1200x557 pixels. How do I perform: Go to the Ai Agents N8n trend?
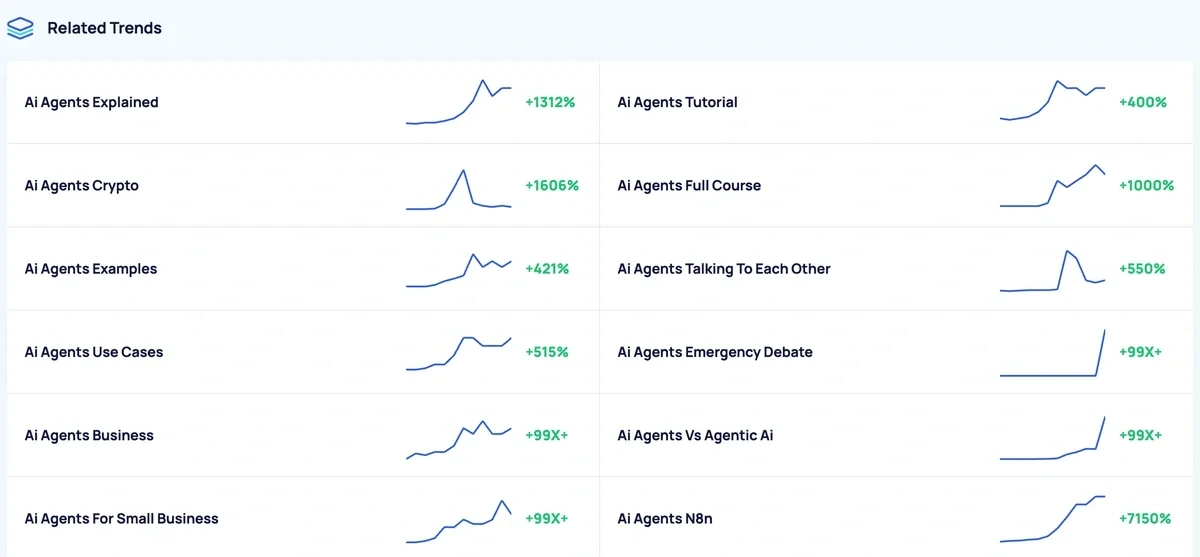(x=665, y=518)
